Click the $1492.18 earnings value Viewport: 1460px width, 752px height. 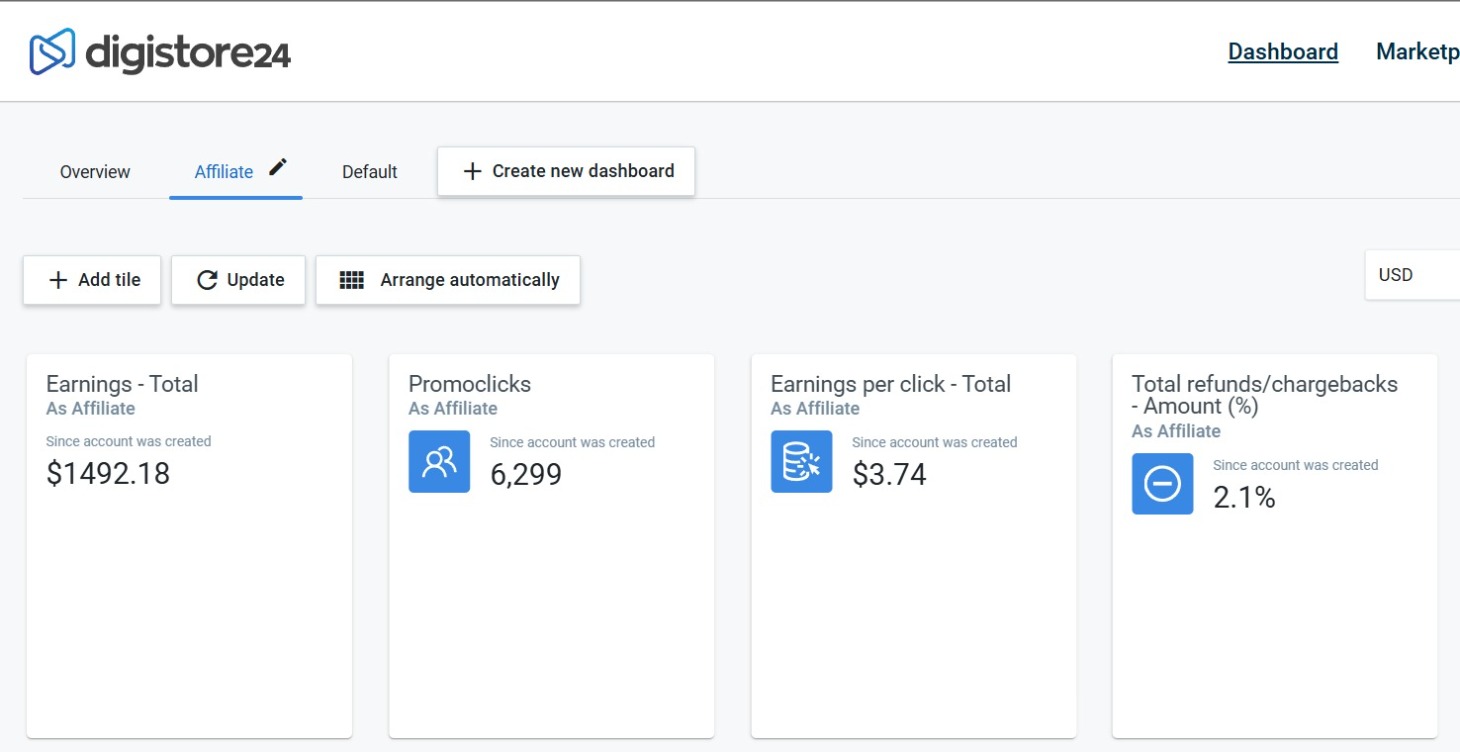108,473
